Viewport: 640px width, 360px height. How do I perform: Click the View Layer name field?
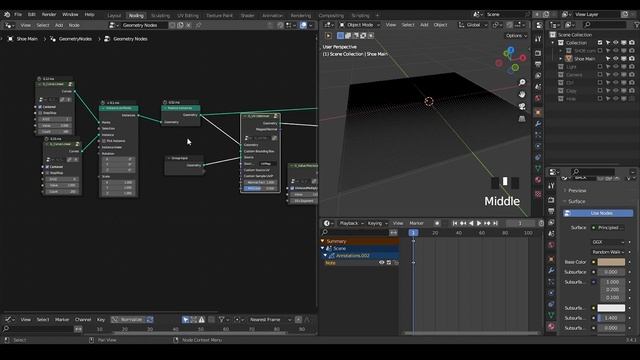click(x=597, y=14)
